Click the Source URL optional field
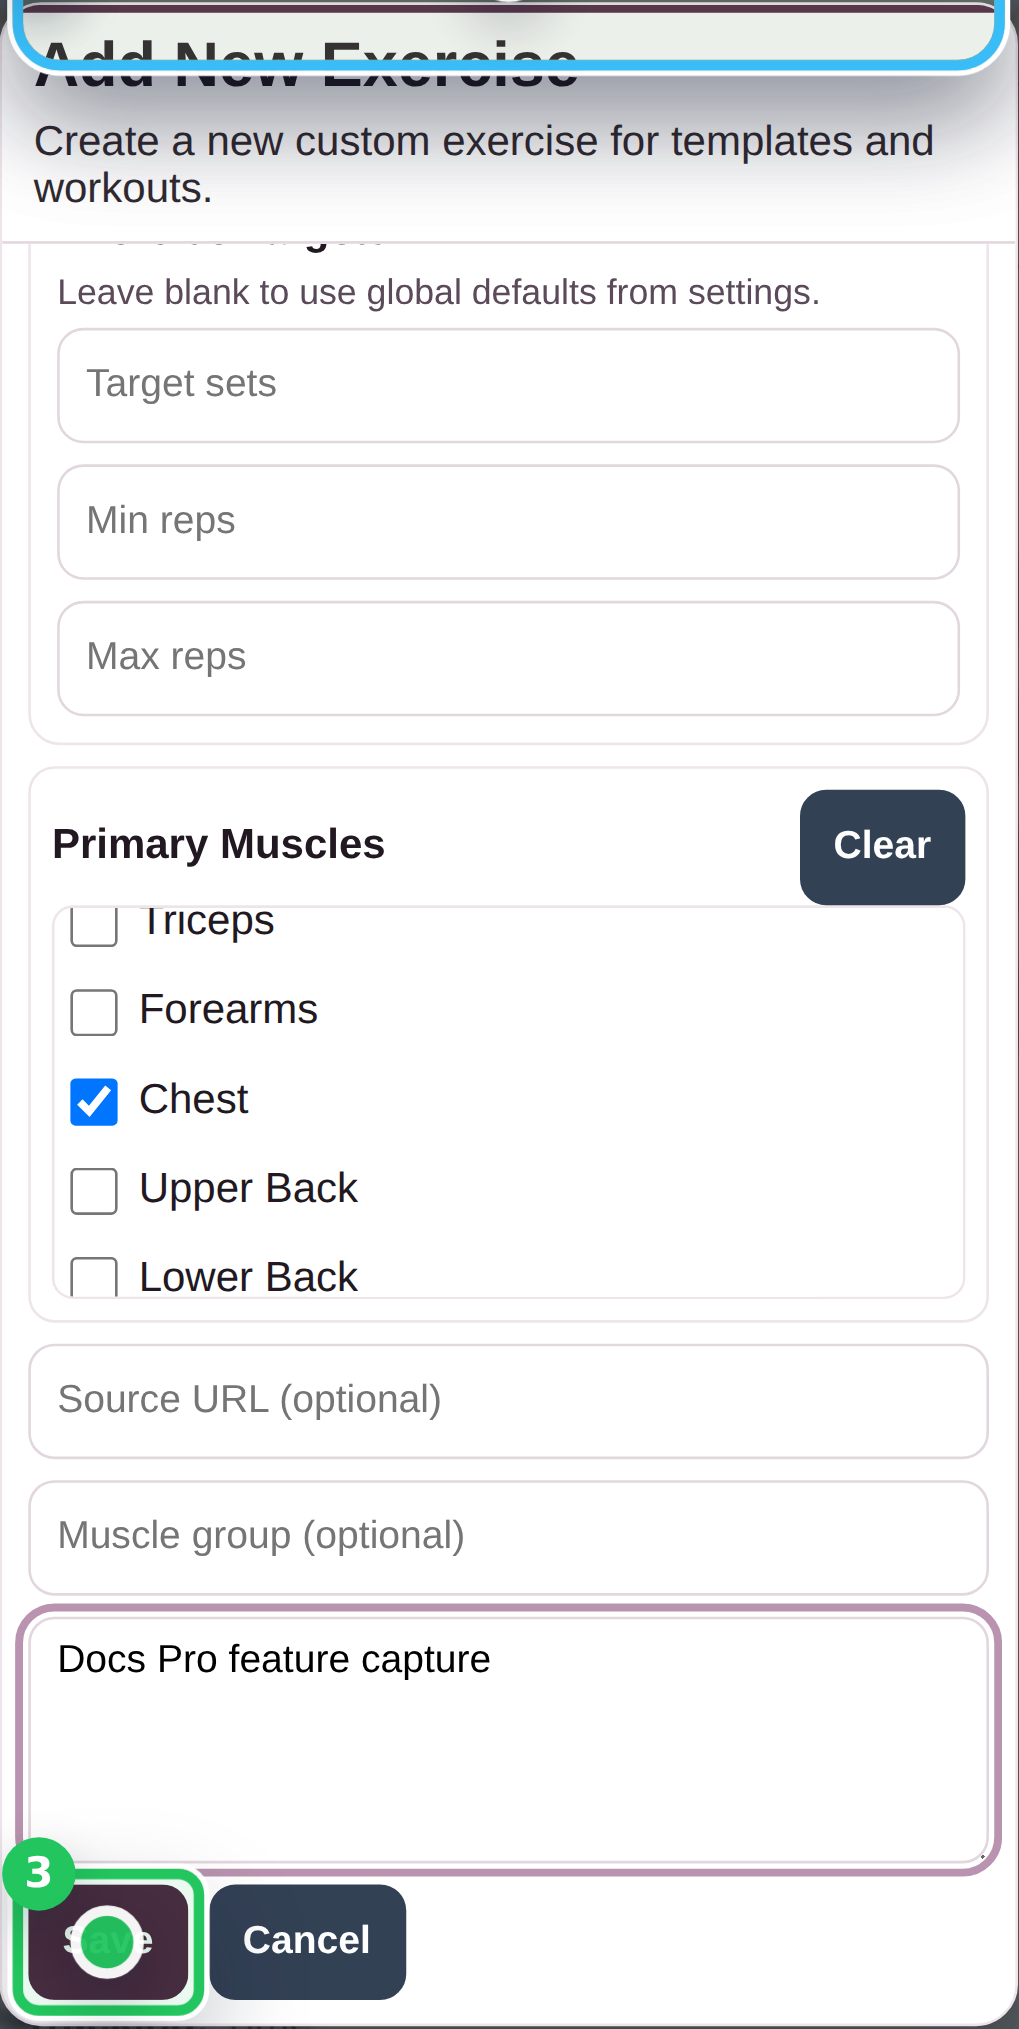Screen dimensions: 1019x2029 (508, 1399)
